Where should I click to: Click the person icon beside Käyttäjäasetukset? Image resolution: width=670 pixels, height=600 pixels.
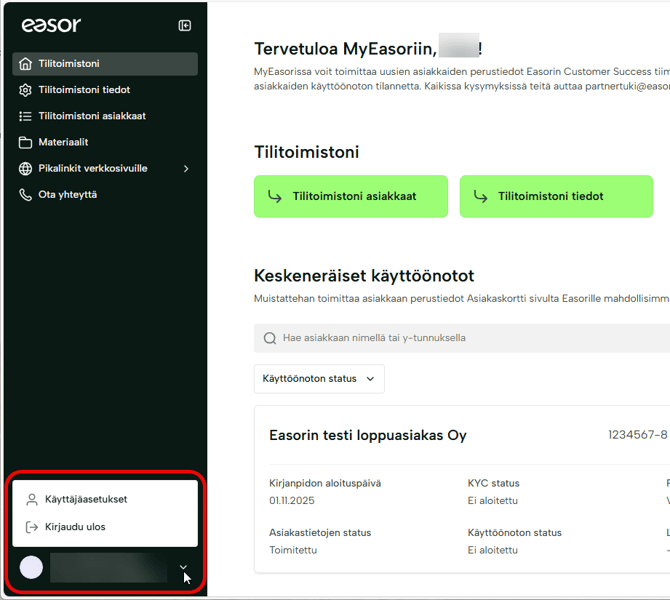tap(32, 500)
